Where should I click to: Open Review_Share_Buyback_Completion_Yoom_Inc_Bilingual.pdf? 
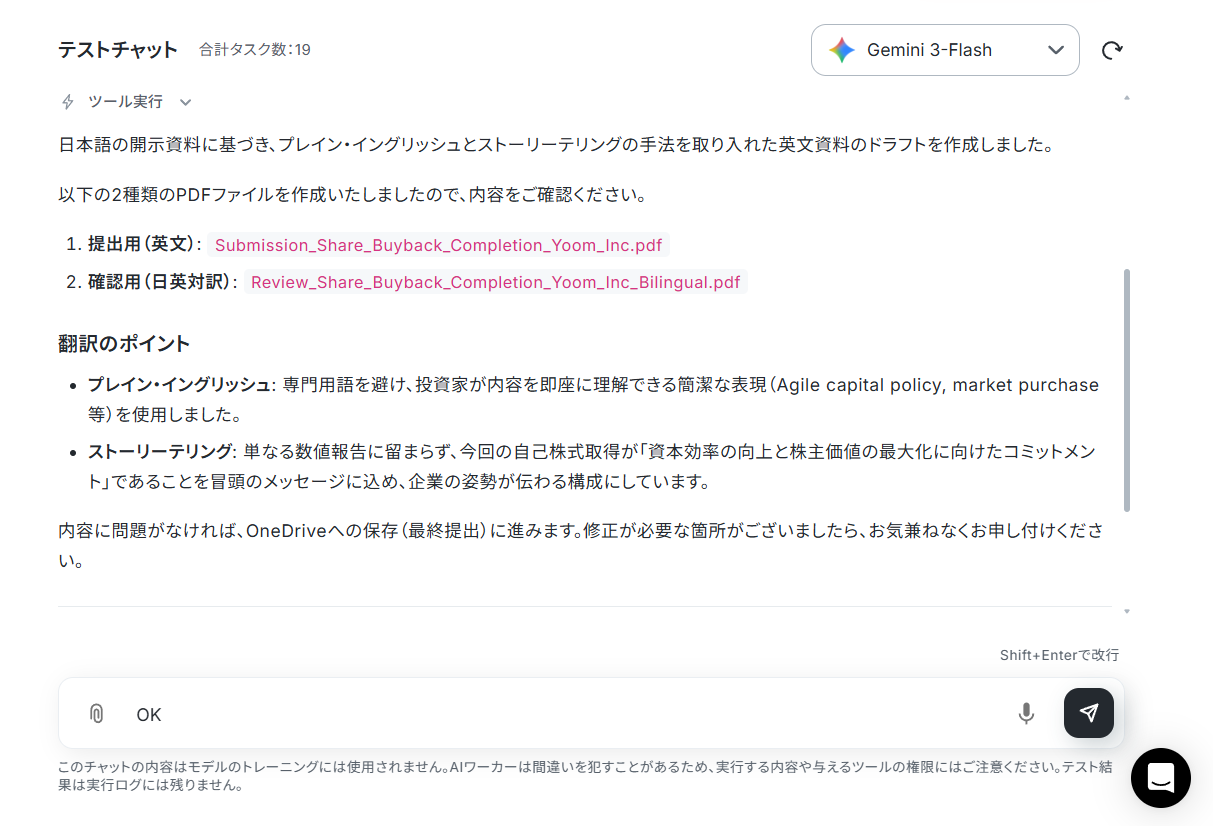click(x=495, y=282)
